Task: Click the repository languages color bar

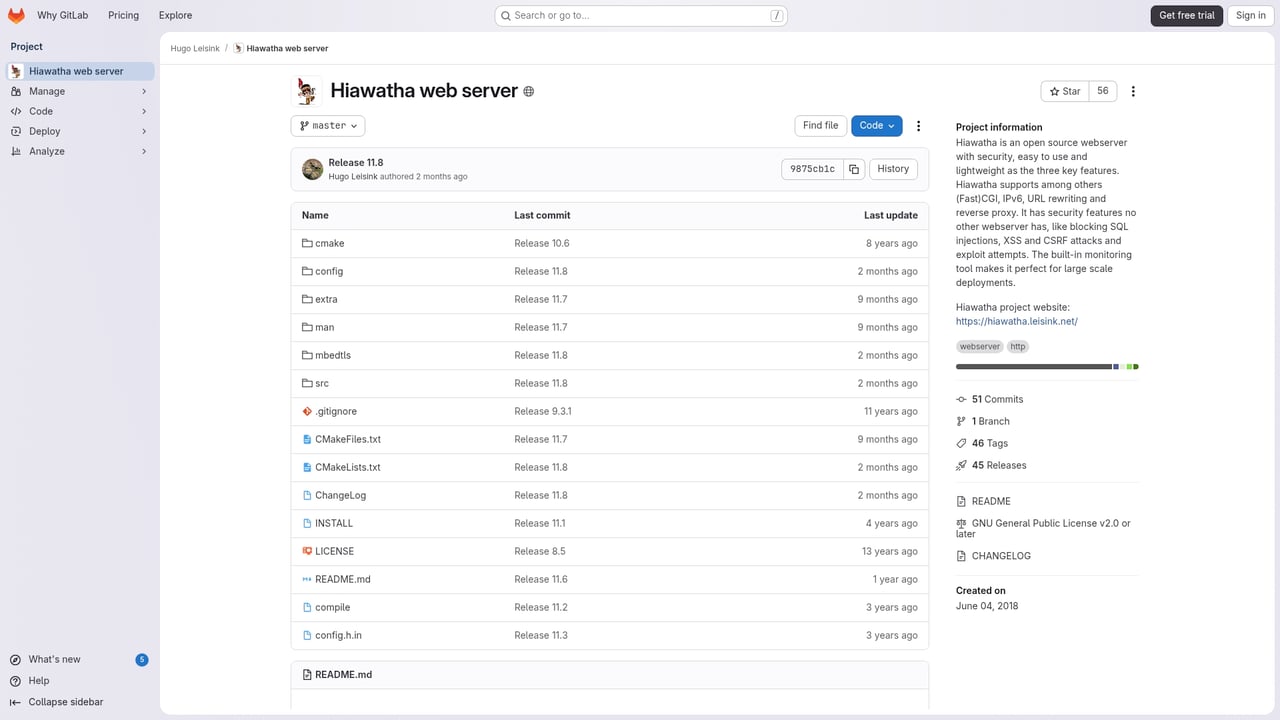Action: (1046, 367)
